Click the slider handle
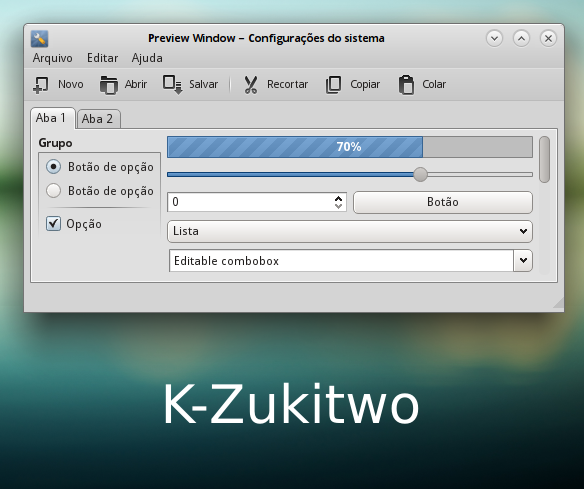The height and width of the screenshot is (489, 584). click(x=420, y=174)
